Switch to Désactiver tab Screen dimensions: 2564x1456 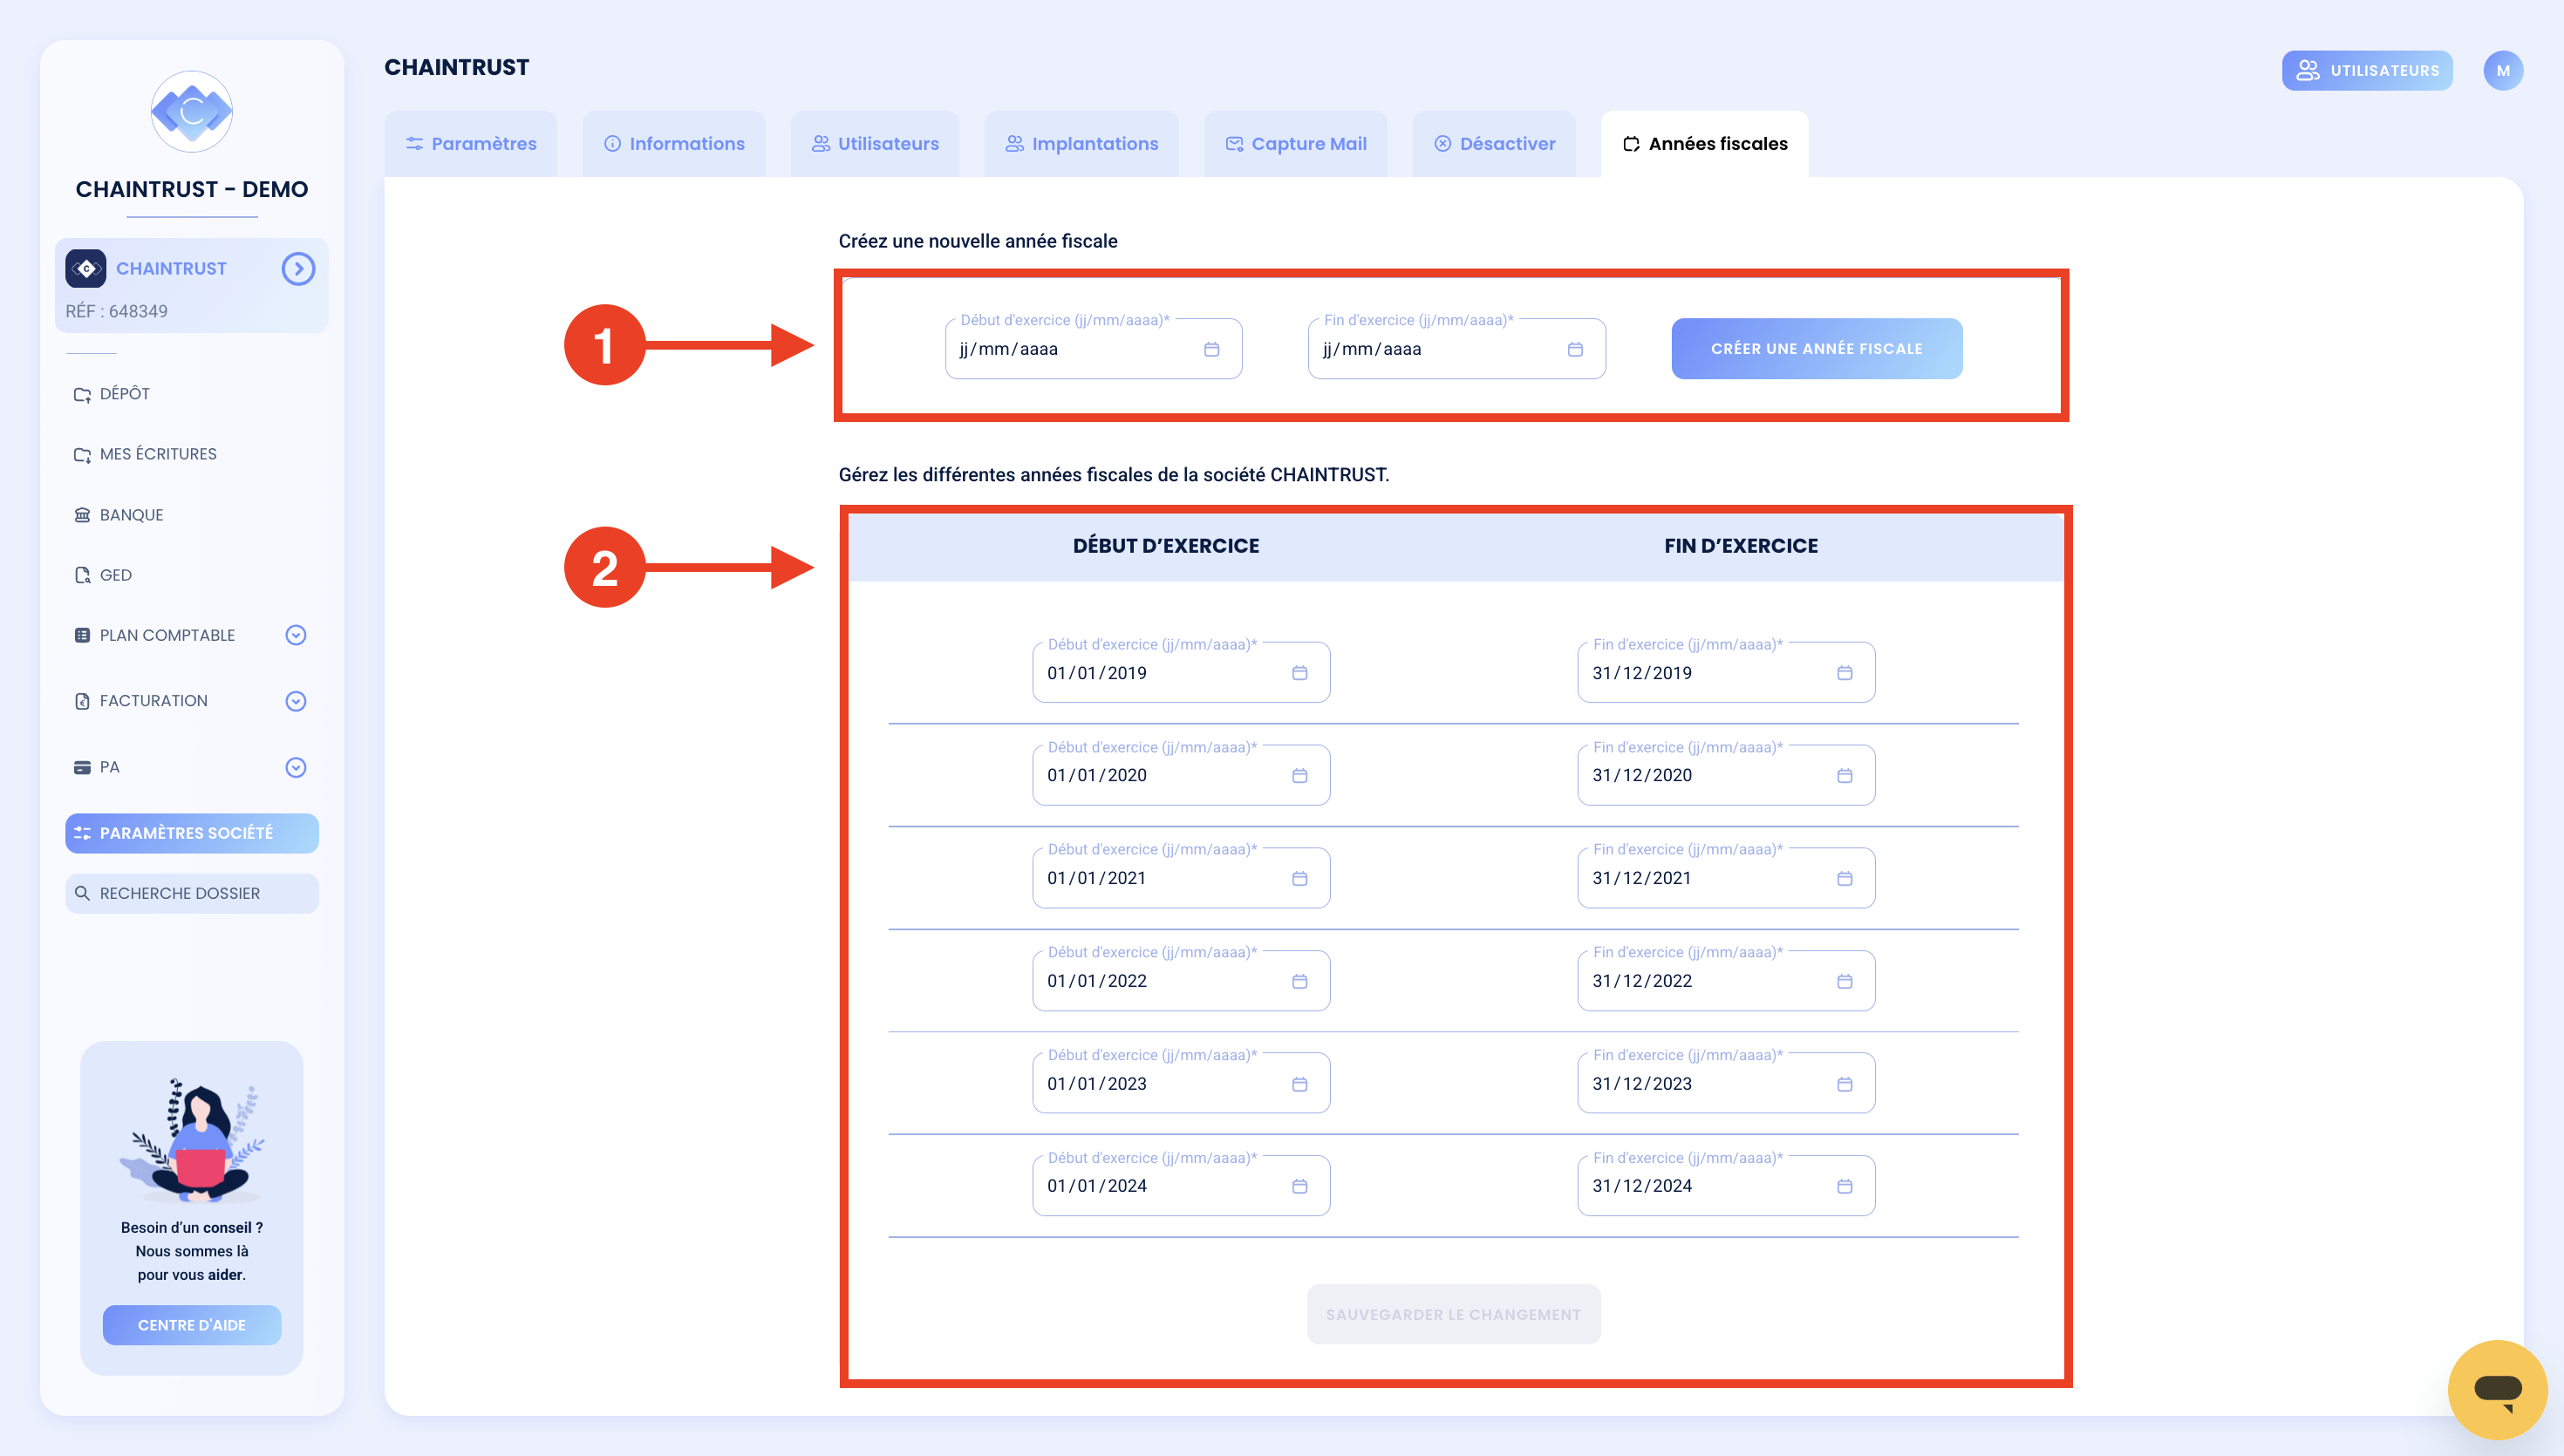(x=1495, y=144)
